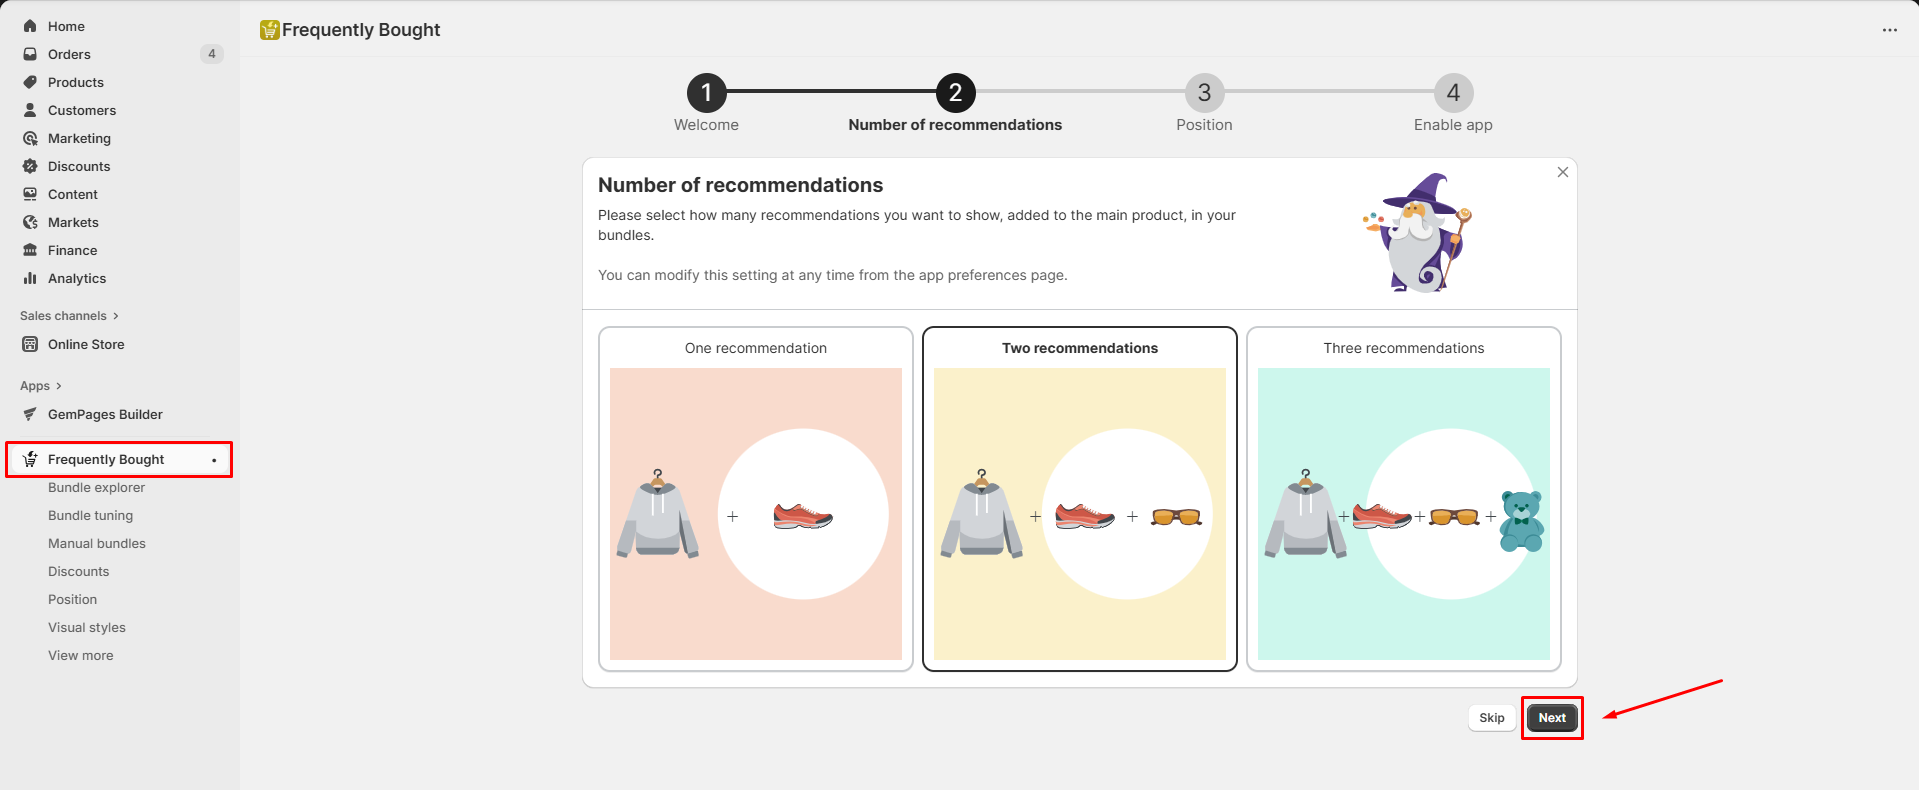
Task: Click the Orders inbox icon
Action: point(30,54)
